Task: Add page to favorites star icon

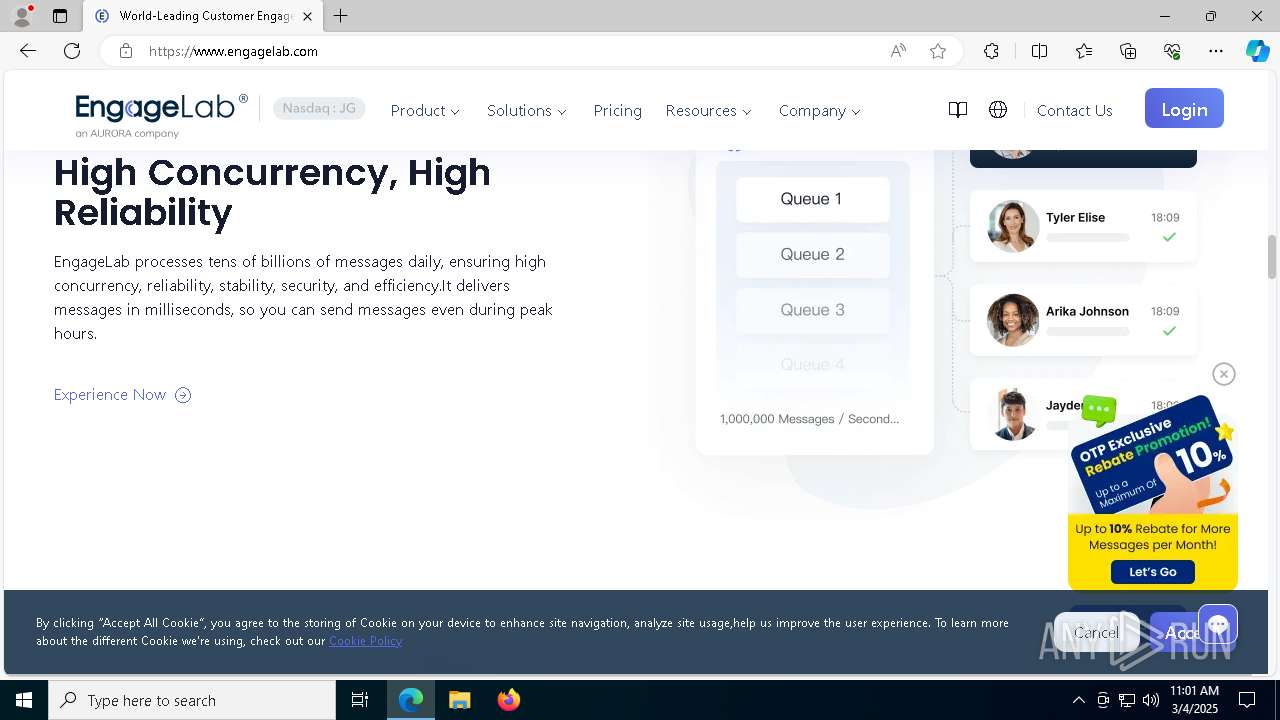Action: 938,51
